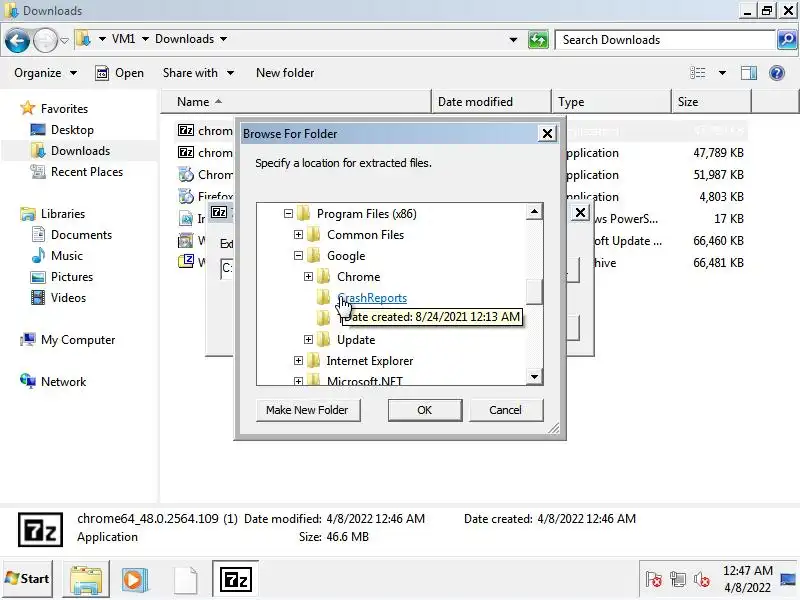Select the Desktop icon in Favorites
800x600 pixels.
(x=38, y=130)
